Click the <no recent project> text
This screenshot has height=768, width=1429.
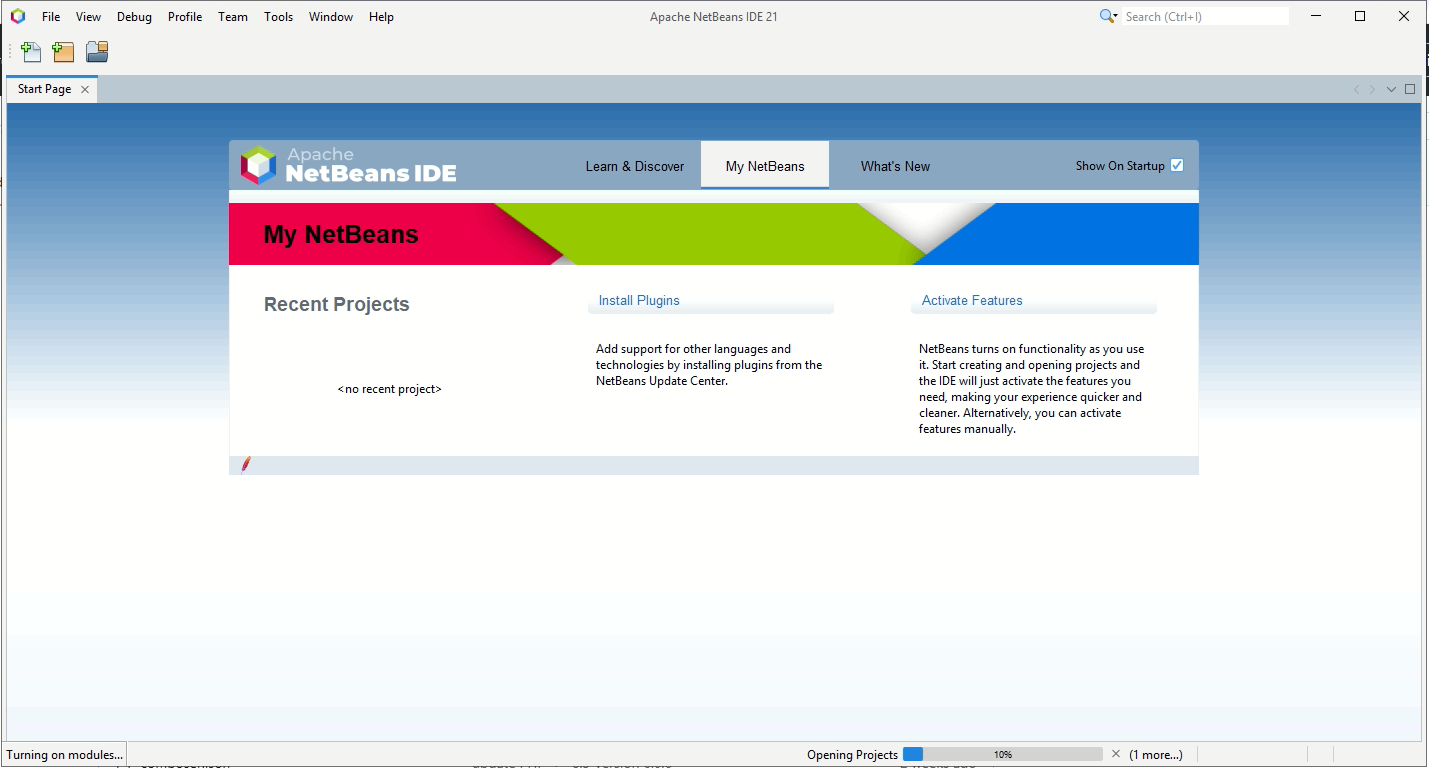coord(390,389)
